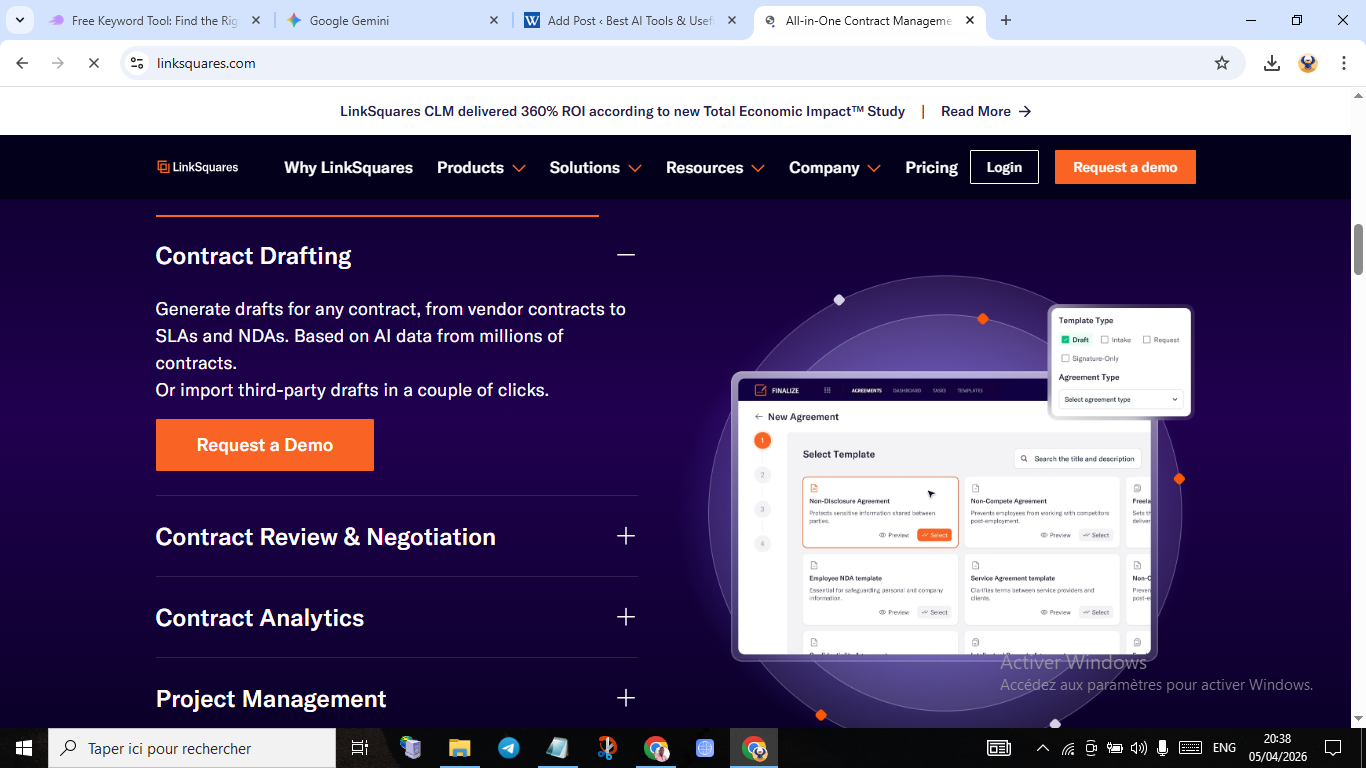Open the notepad app taskbar icon
This screenshot has width=1366, height=768.
[557, 748]
